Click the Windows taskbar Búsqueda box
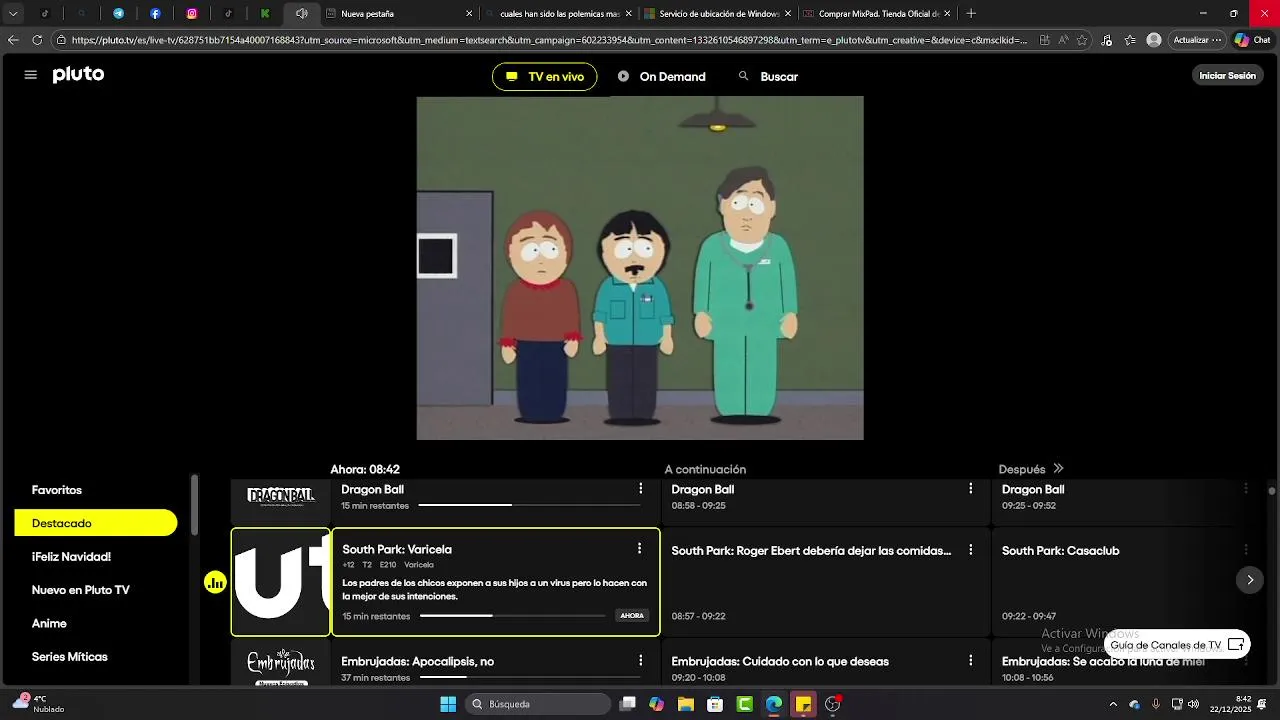 pyautogui.click(x=540, y=704)
